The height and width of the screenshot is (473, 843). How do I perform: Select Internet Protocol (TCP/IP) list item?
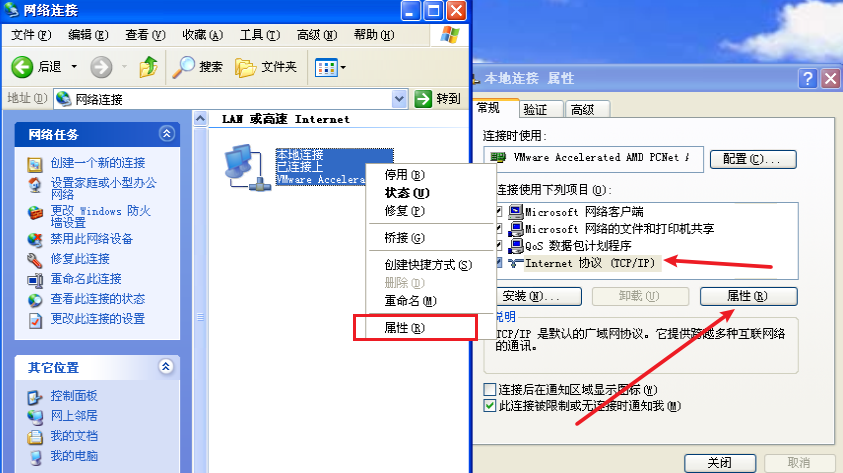(x=590, y=263)
